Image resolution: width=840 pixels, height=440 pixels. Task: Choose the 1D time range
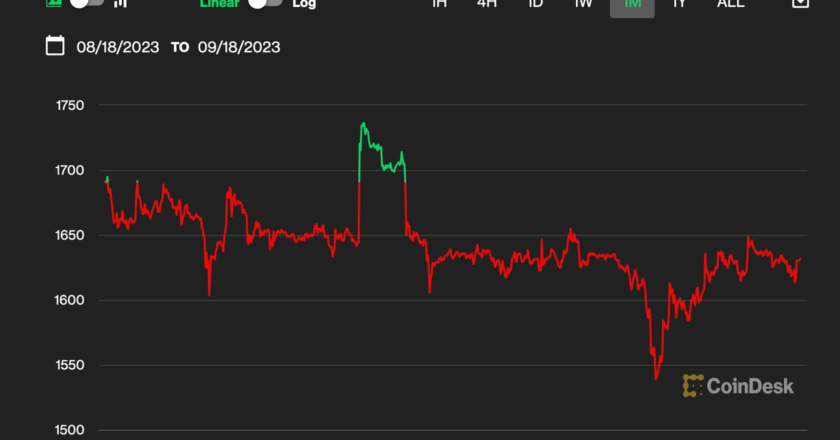click(x=536, y=4)
